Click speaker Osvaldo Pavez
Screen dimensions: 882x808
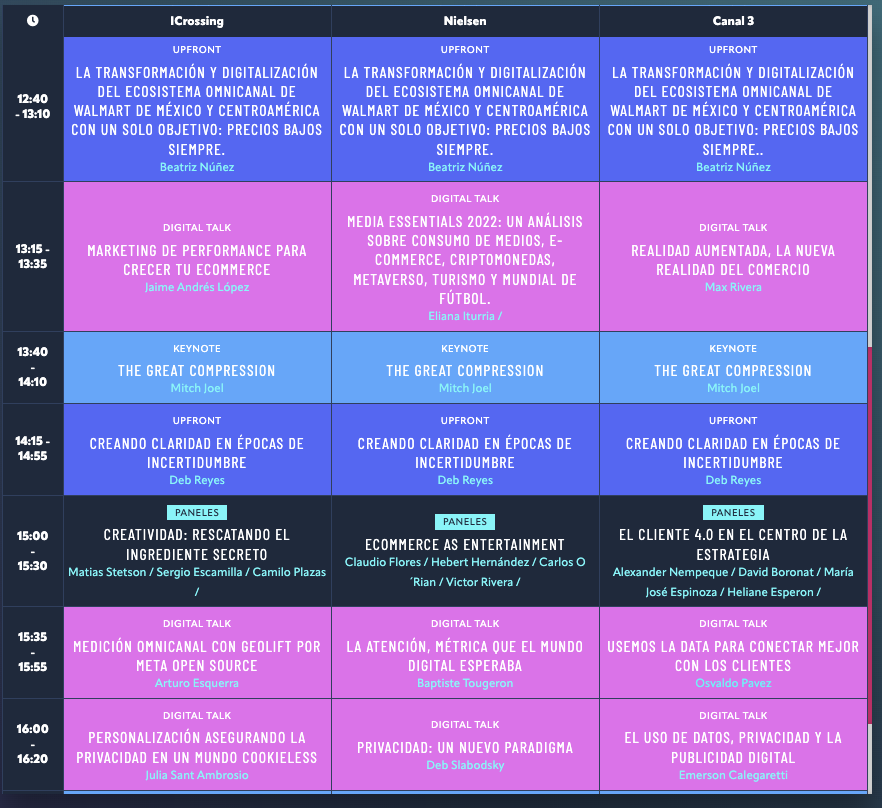[733, 683]
